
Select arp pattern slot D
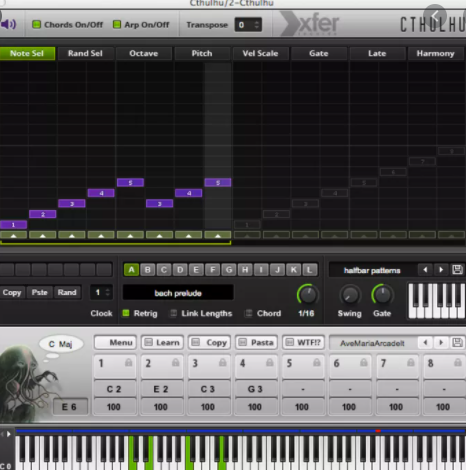tap(180, 270)
